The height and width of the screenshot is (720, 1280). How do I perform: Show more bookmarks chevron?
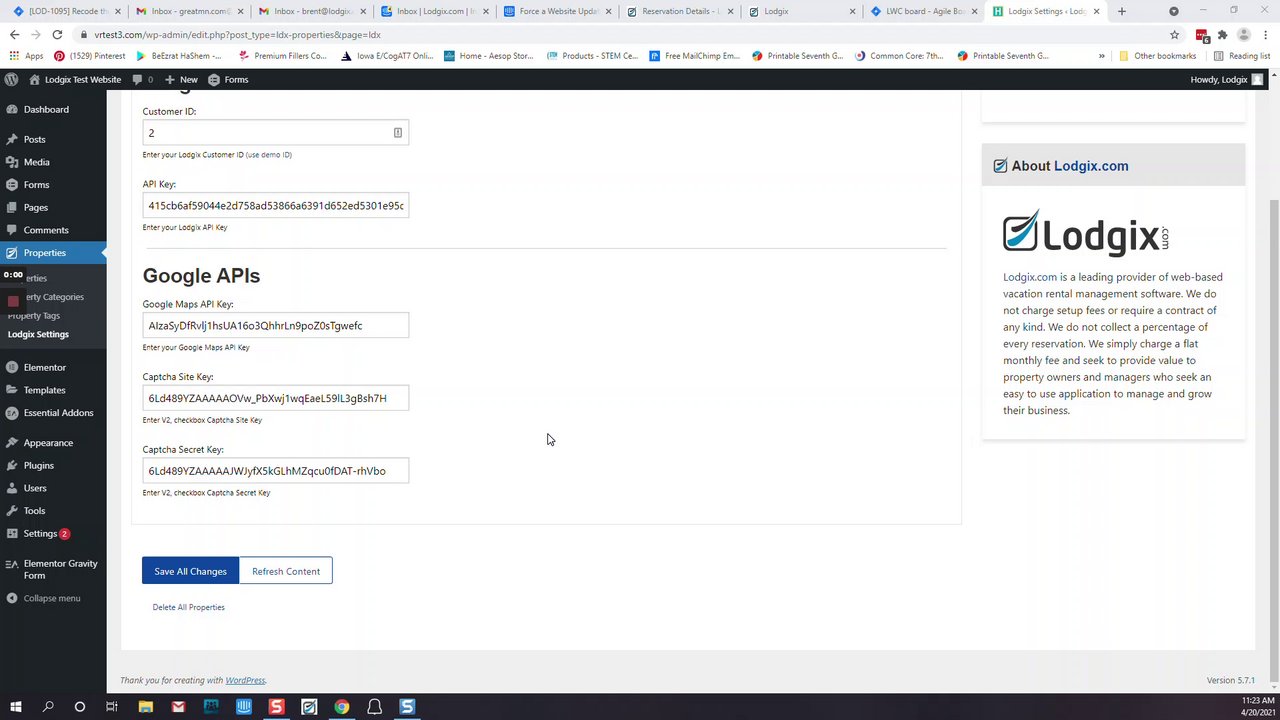tap(1102, 56)
